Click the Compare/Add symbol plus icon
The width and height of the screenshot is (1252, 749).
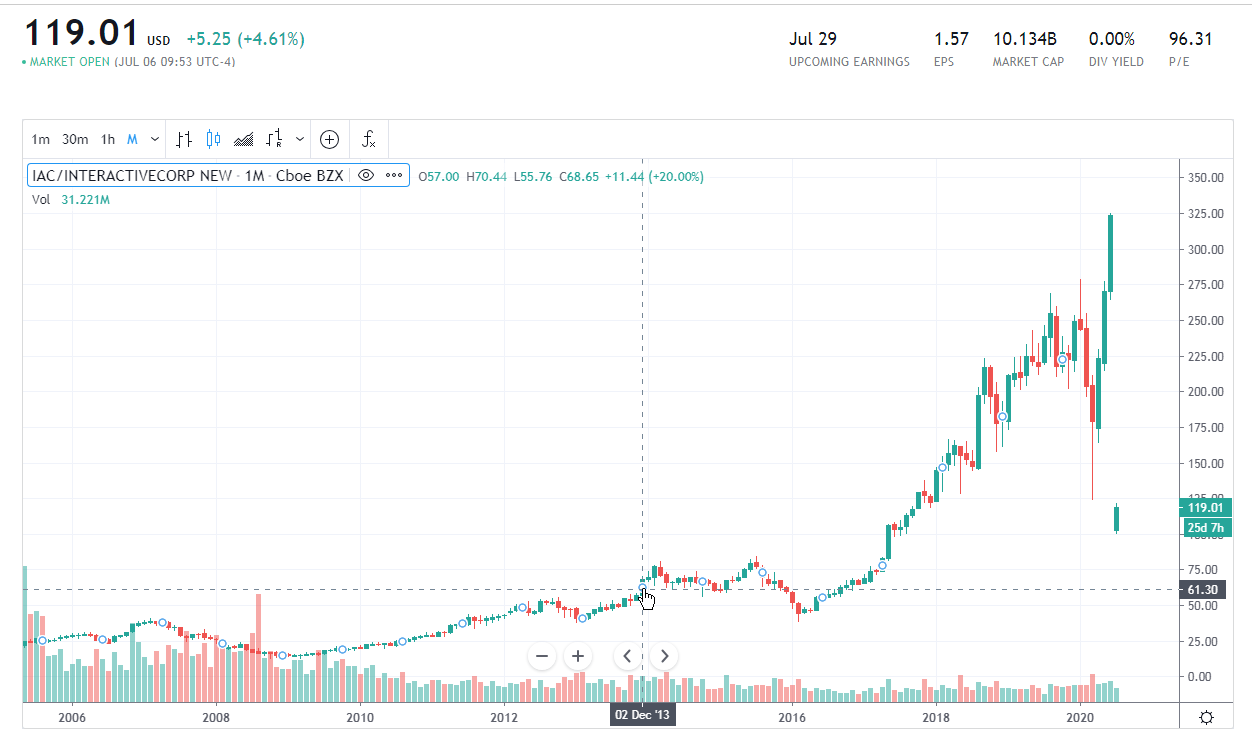point(329,139)
